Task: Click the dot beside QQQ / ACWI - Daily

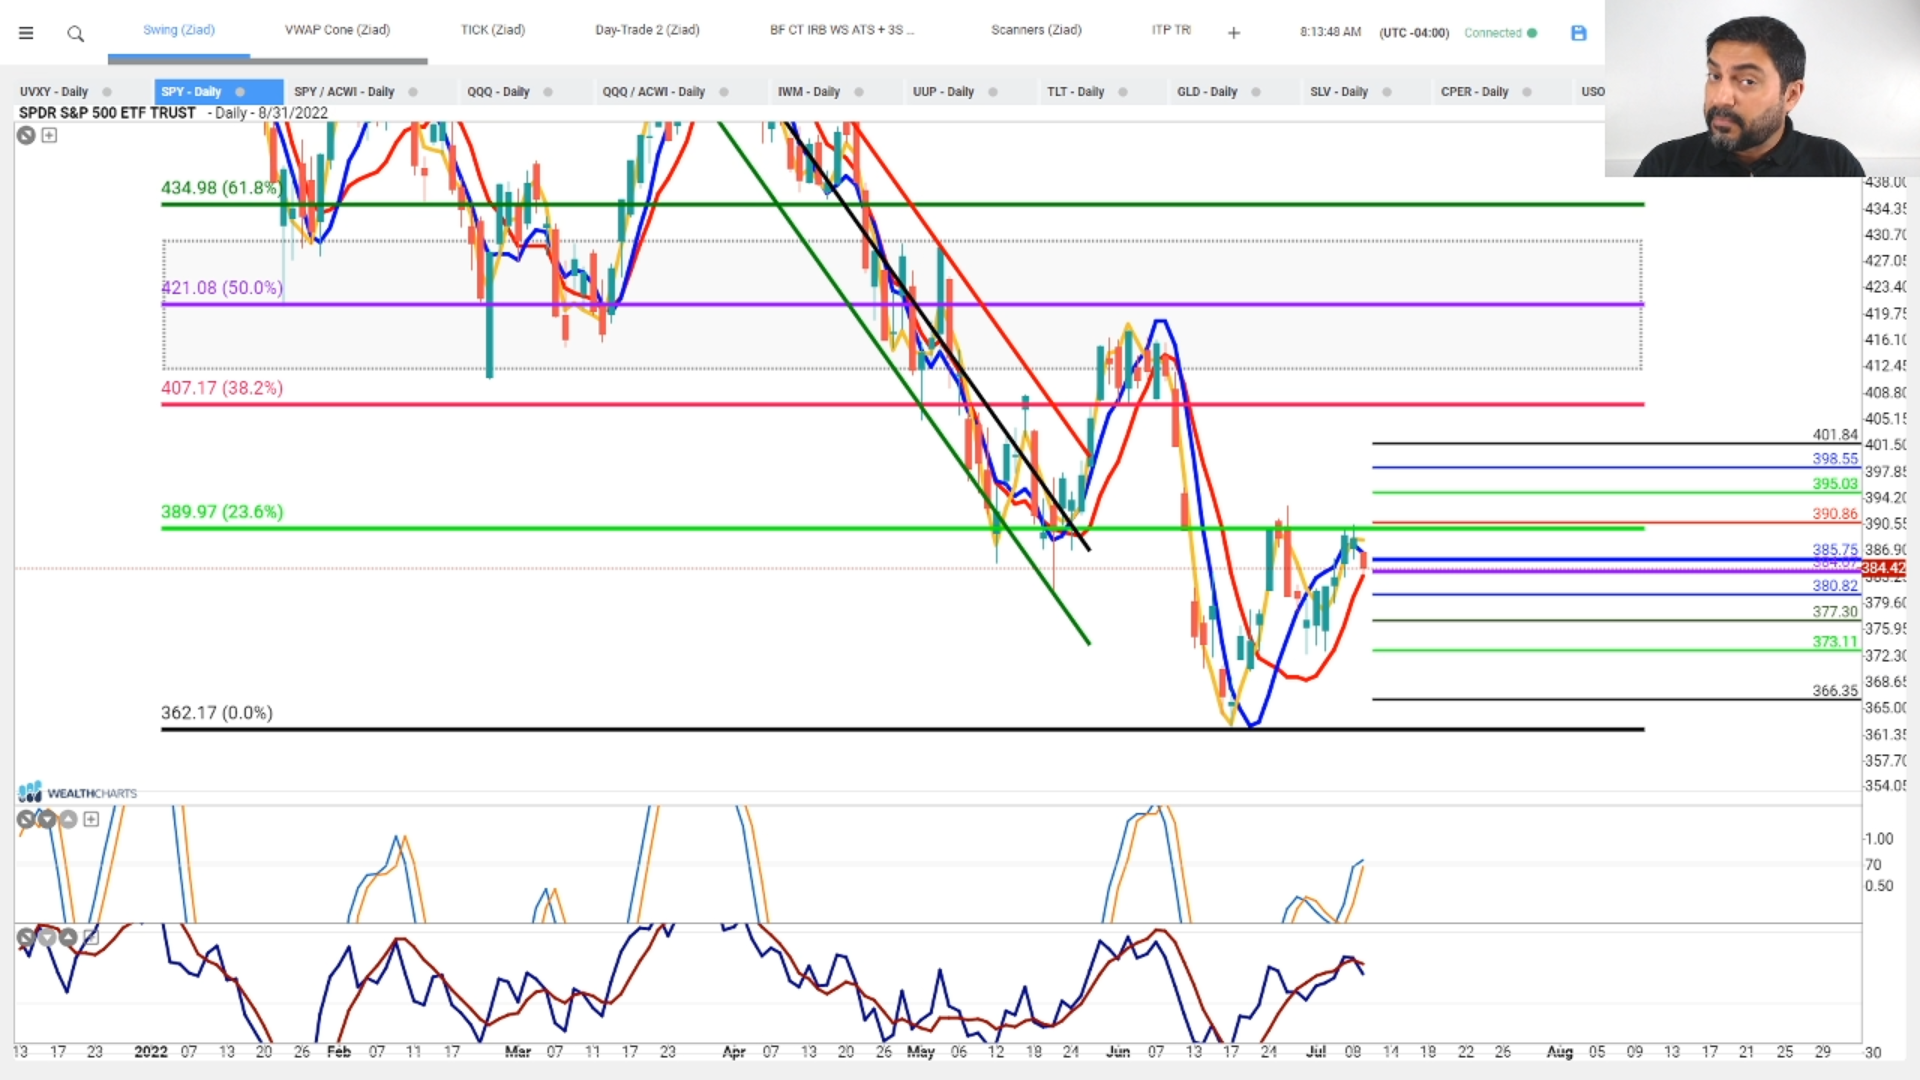Action: (724, 92)
